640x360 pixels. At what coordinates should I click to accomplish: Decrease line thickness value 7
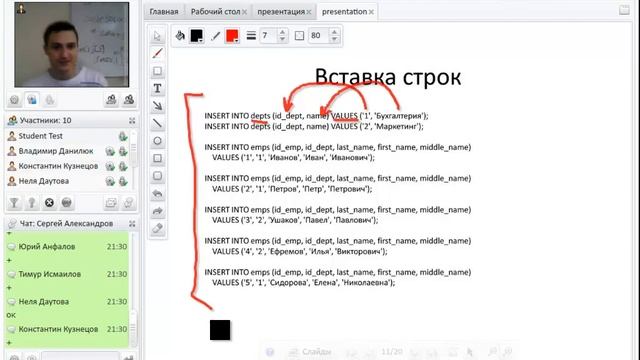coord(282,40)
